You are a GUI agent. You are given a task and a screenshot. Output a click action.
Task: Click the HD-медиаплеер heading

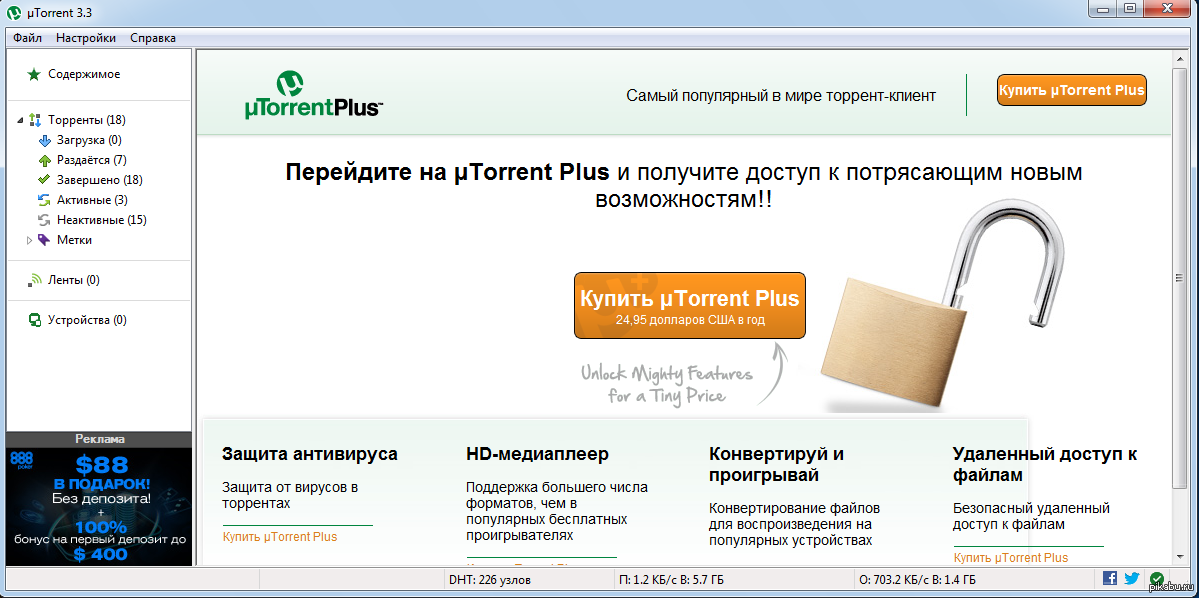point(538,454)
